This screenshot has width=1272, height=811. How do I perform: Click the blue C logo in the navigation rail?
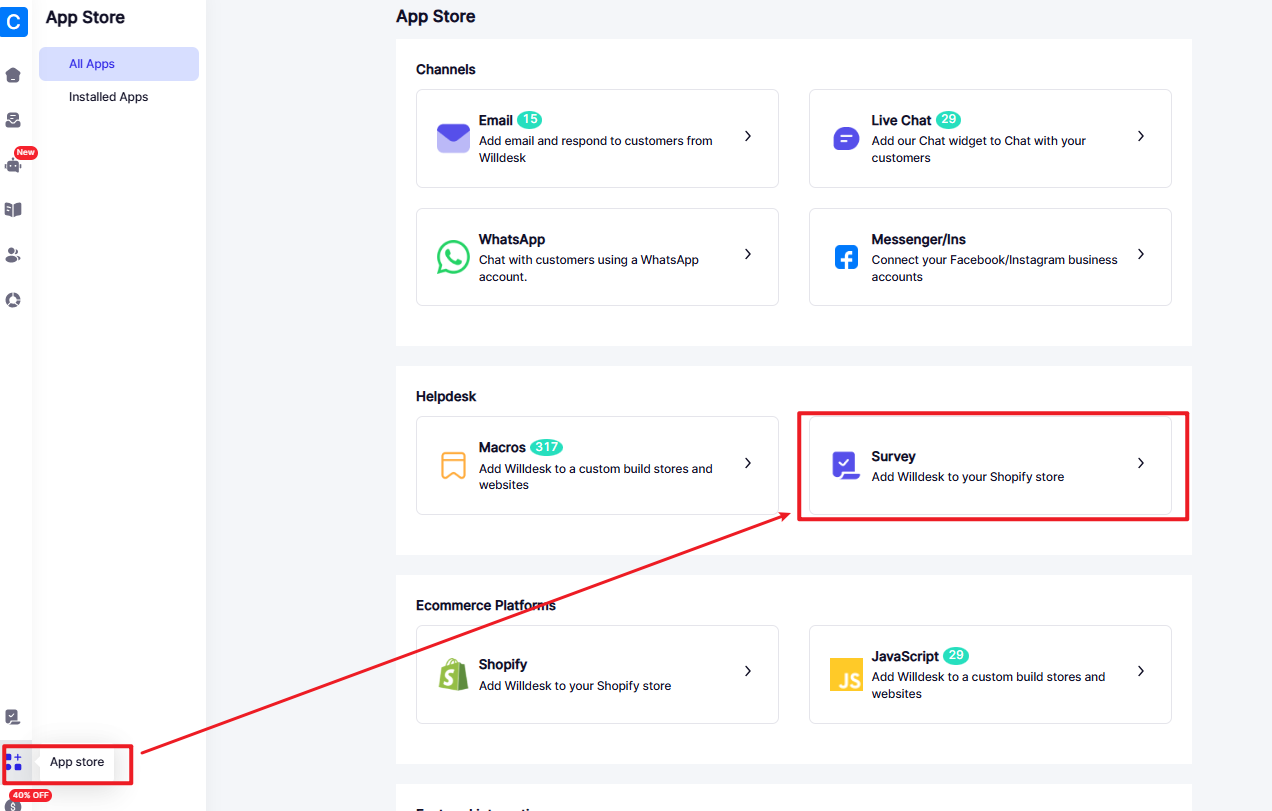13,21
